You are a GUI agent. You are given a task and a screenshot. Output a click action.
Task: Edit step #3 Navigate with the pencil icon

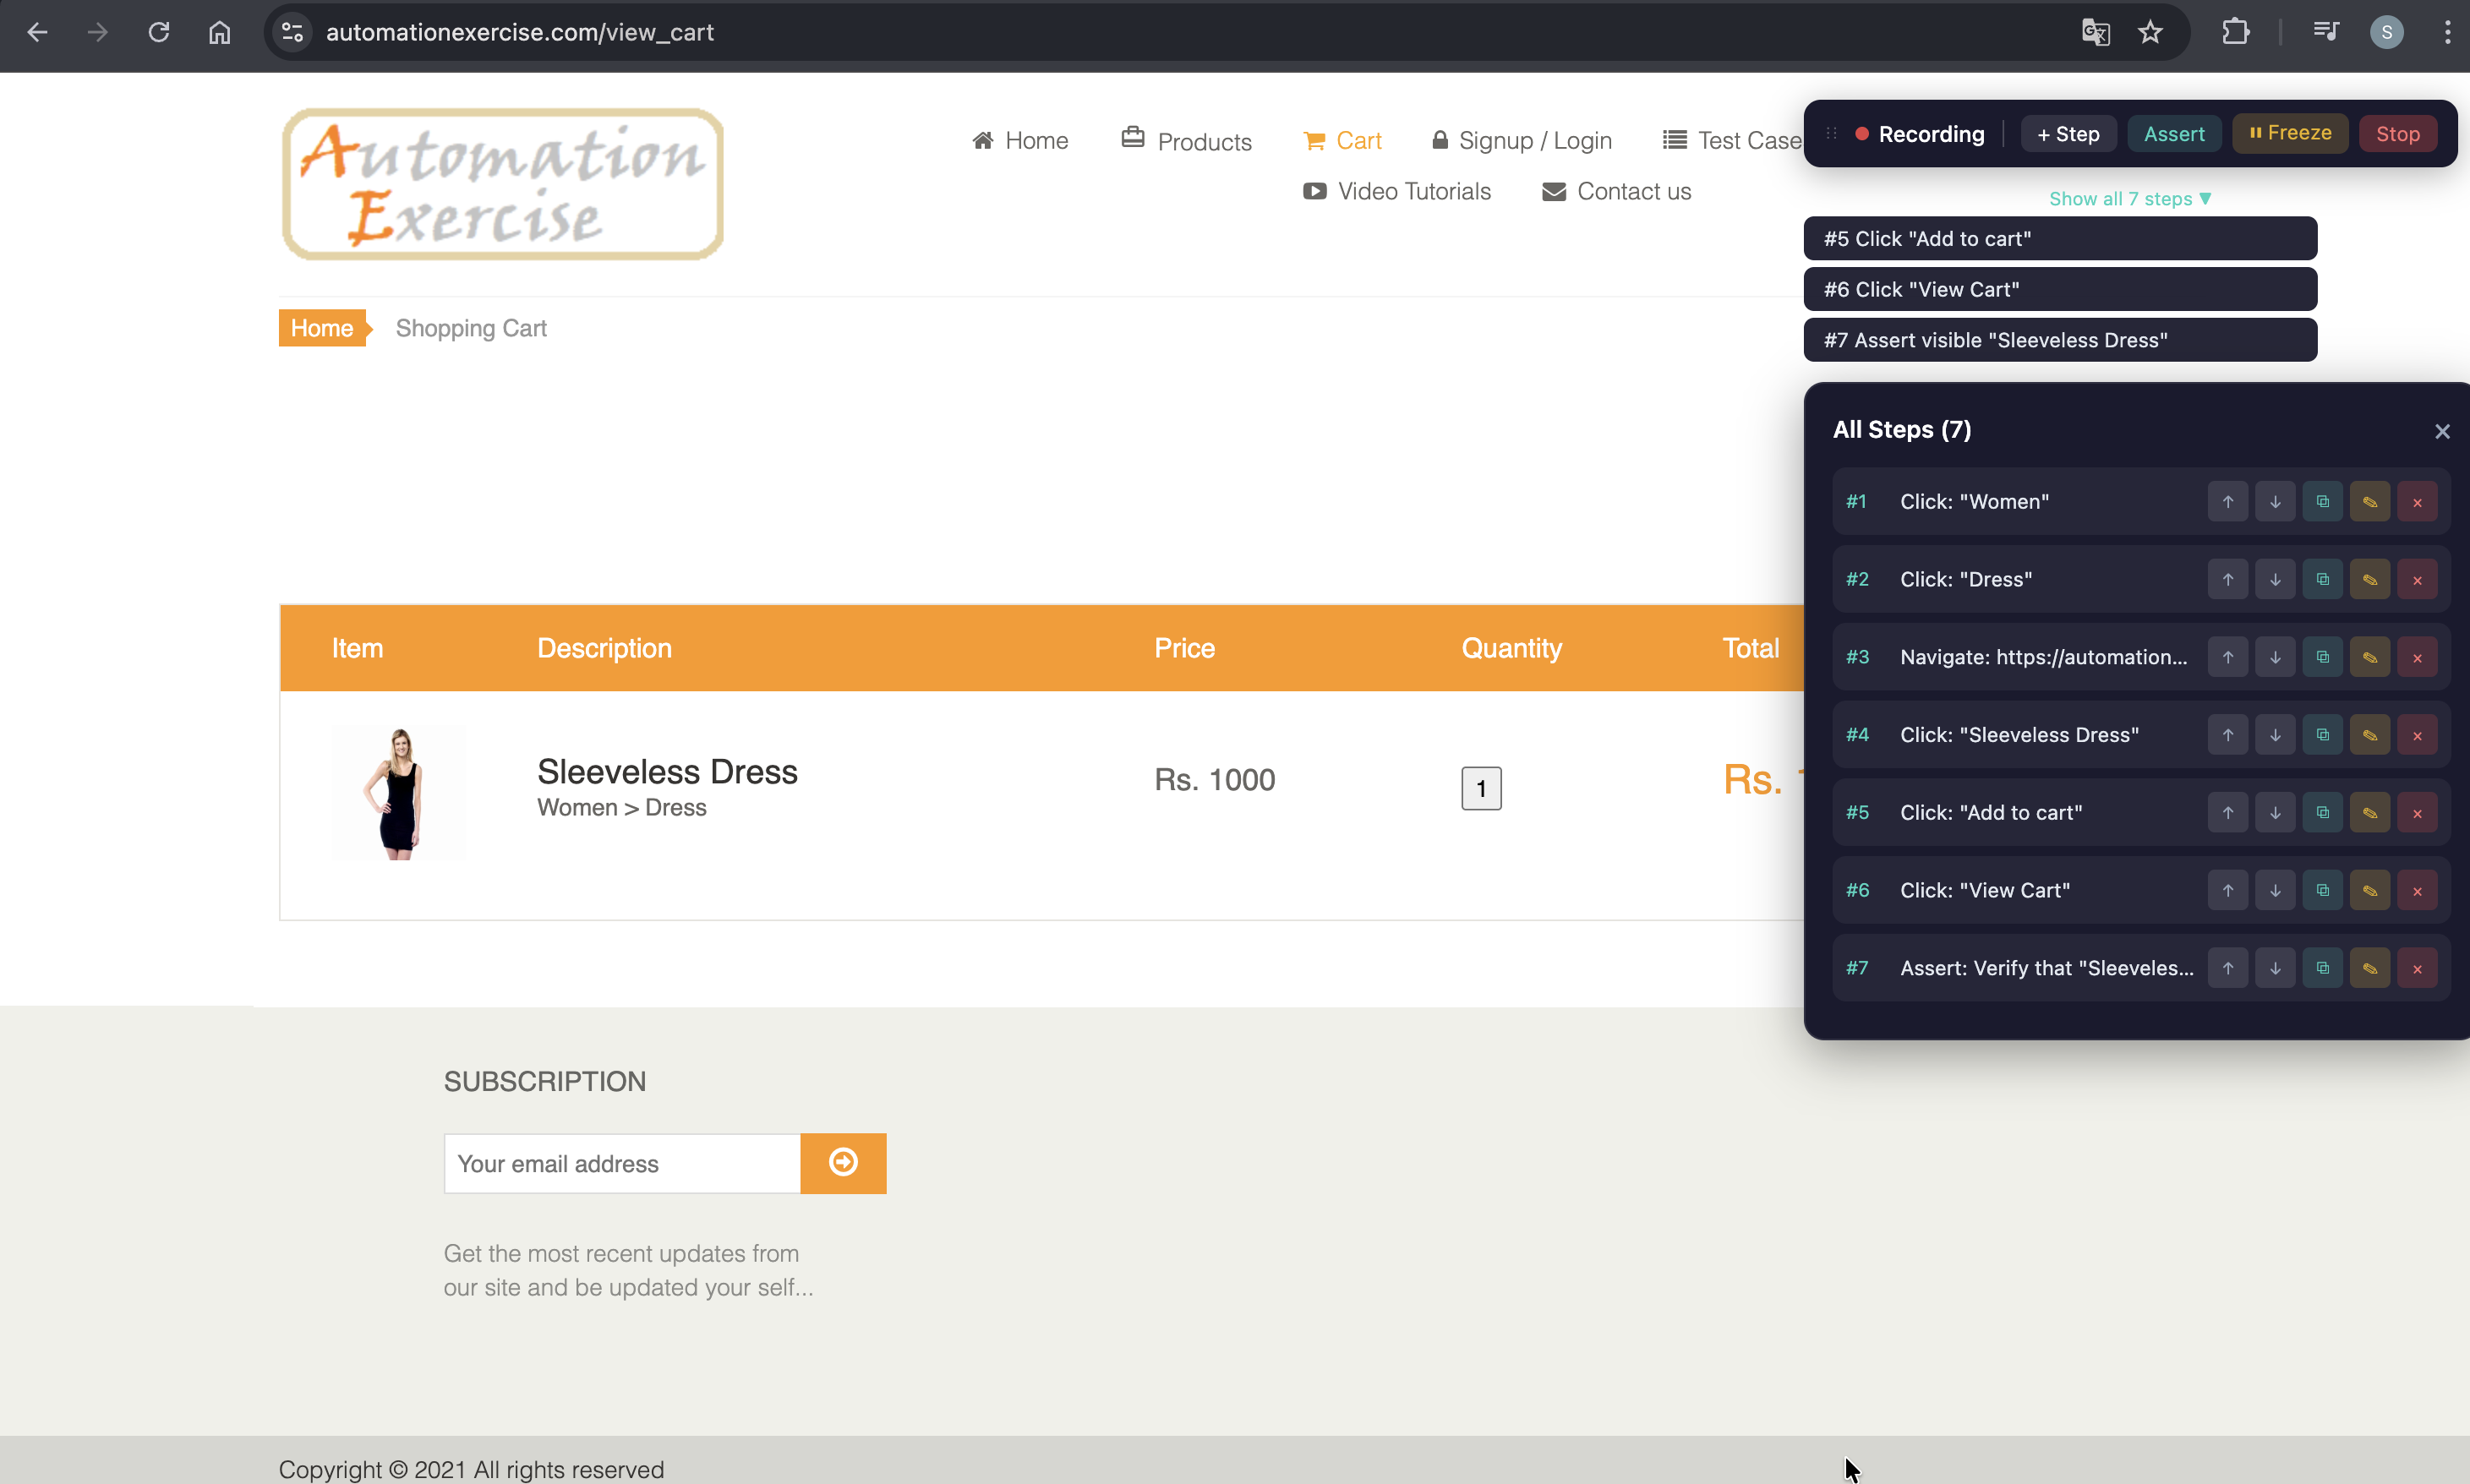point(2369,657)
